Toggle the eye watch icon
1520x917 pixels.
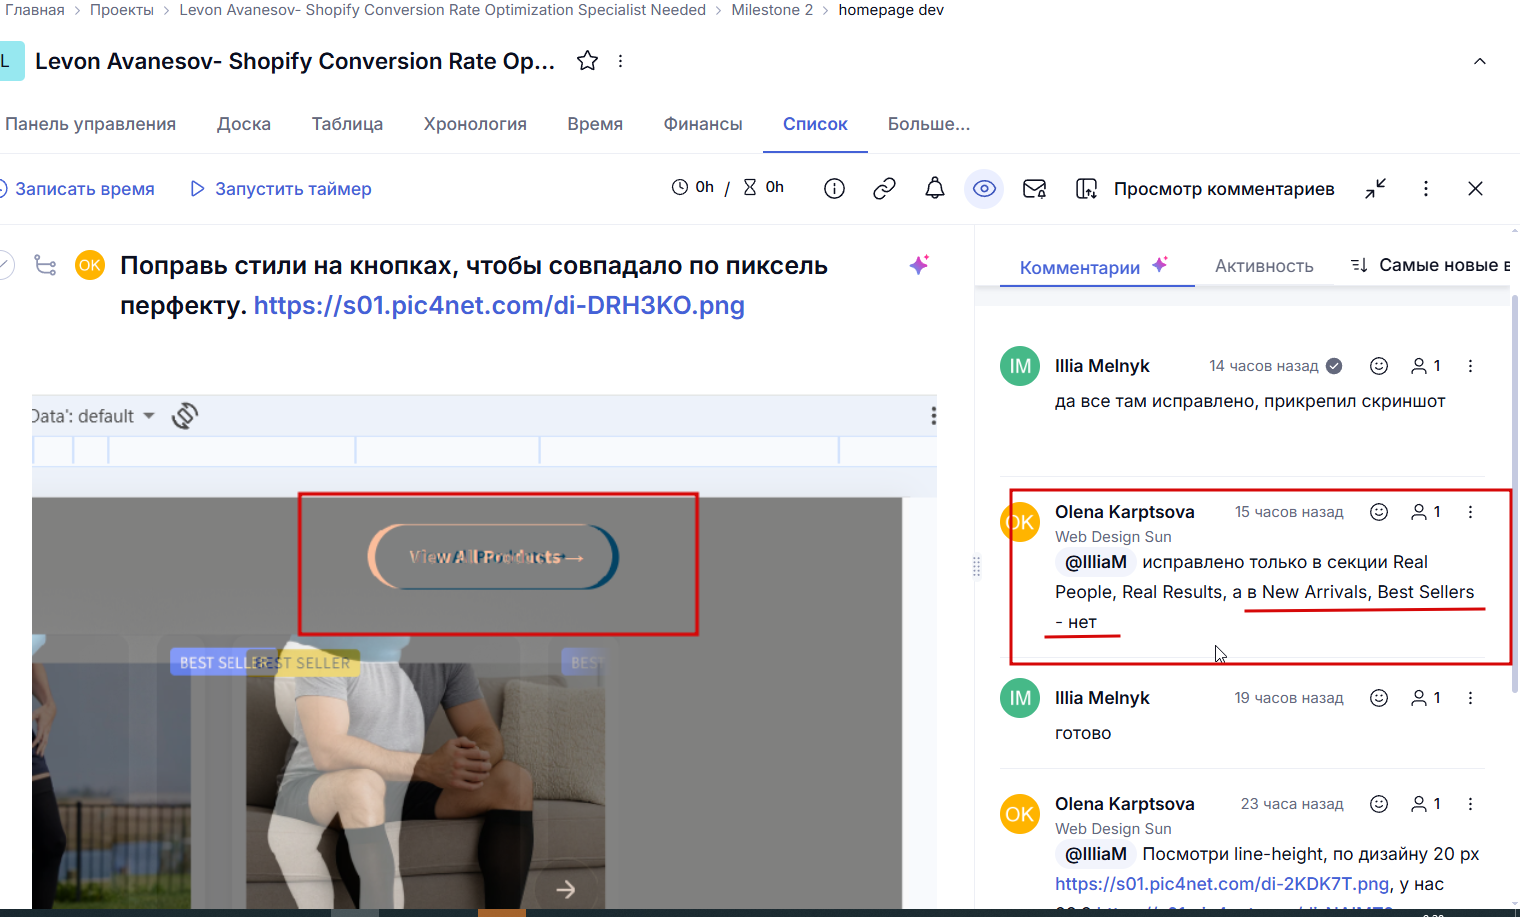point(984,188)
